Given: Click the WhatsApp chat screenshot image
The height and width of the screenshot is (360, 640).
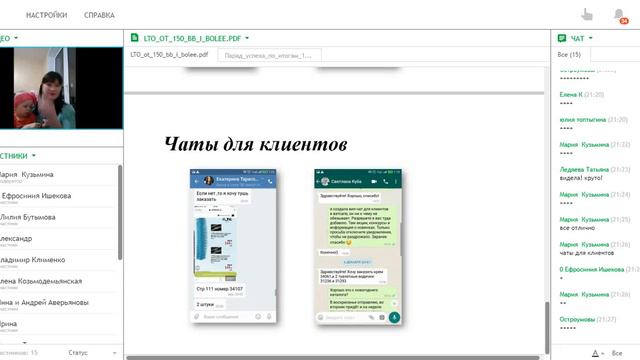Looking at the screenshot, I should [358, 247].
